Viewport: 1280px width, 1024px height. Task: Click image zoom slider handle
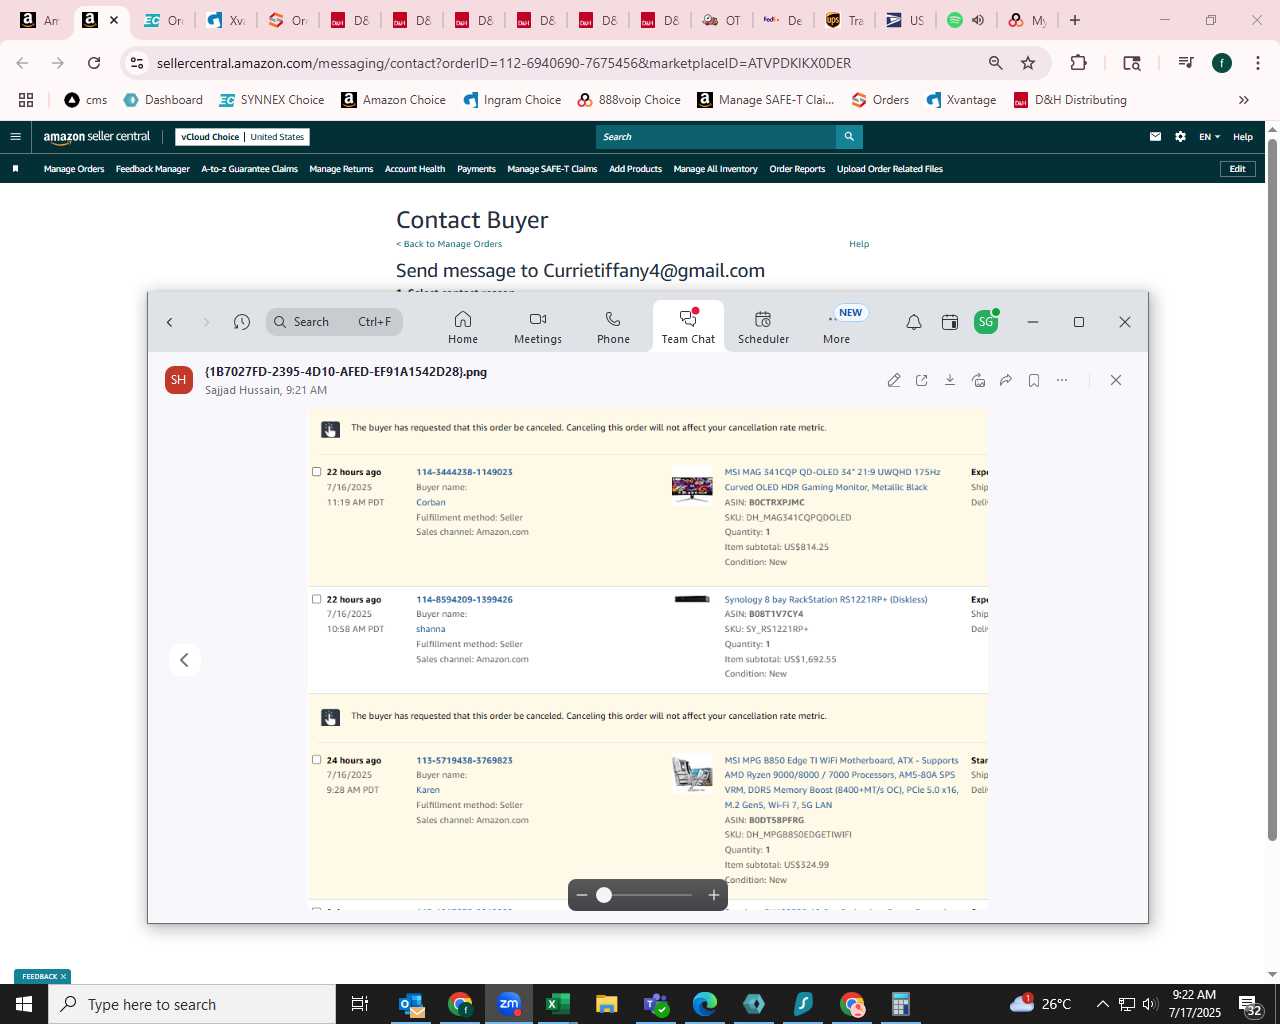(604, 895)
